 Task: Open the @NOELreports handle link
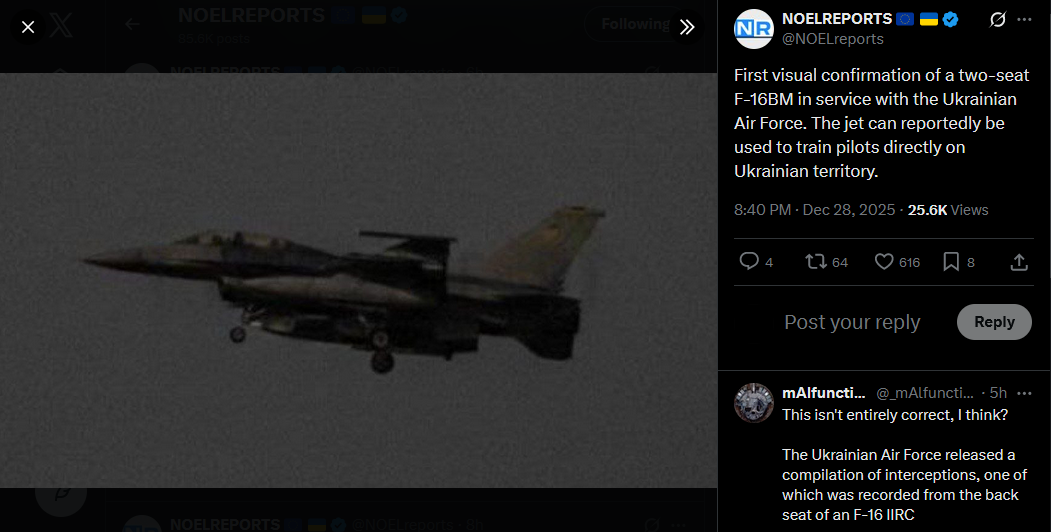[832, 39]
